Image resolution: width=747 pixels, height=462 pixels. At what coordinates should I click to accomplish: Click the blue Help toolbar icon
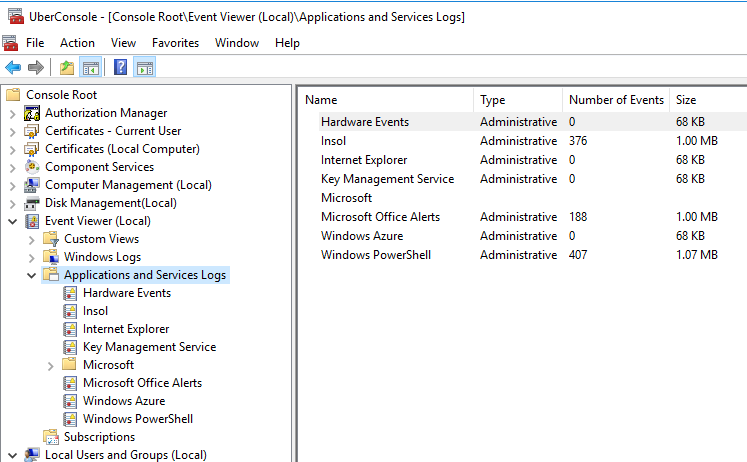tap(120, 68)
